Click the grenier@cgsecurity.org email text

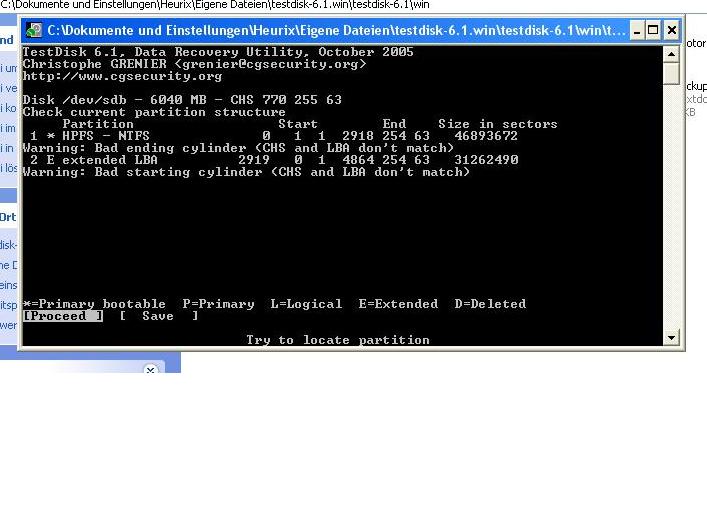(270, 64)
